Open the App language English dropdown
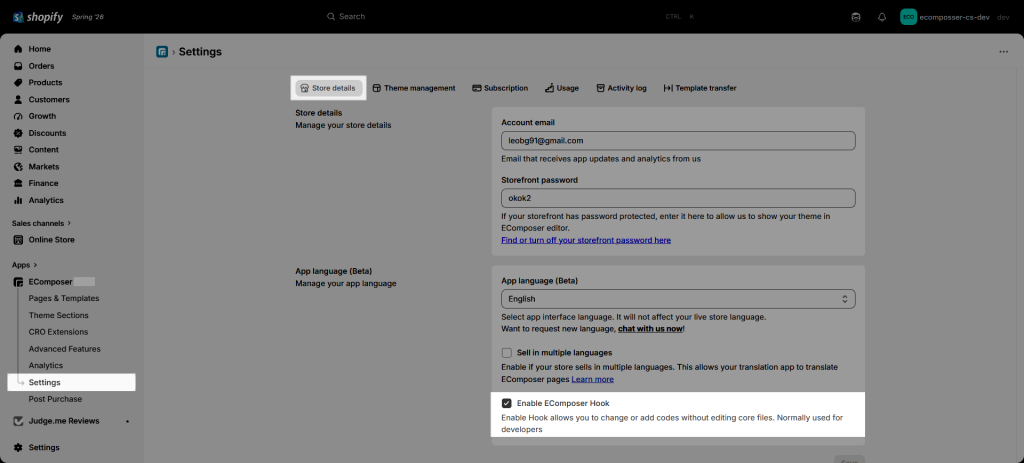Image resolution: width=1024 pixels, height=463 pixels. (x=678, y=299)
